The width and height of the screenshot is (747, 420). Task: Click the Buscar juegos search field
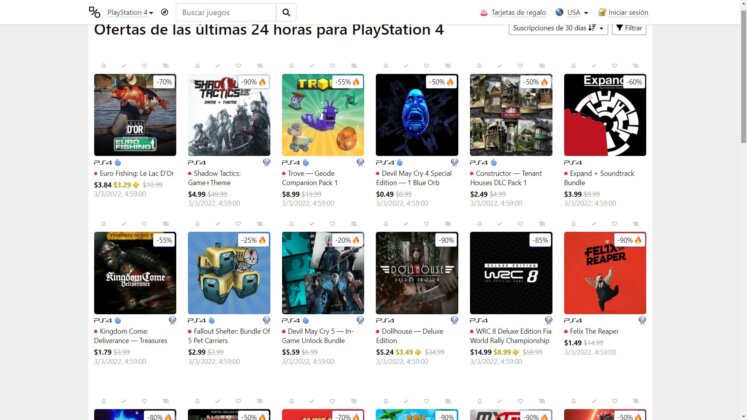(226, 12)
